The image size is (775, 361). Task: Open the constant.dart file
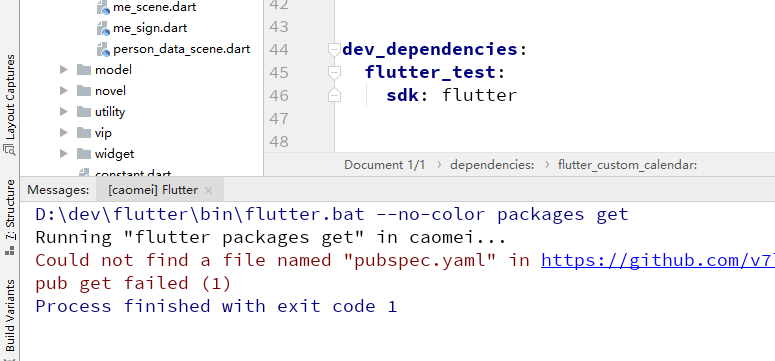click(133, 174)
